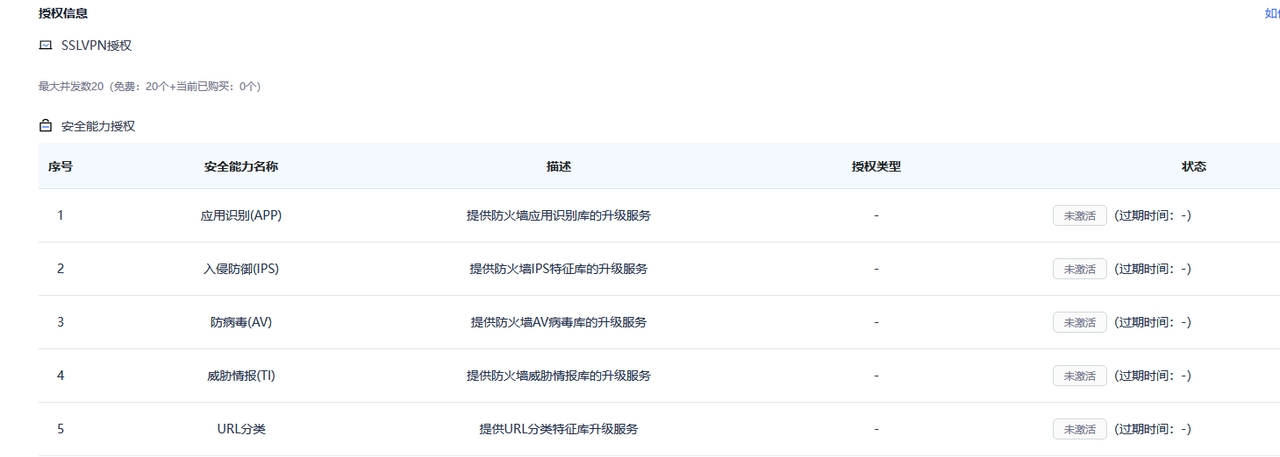
Task: Click the 未激活 badge for 入侵防御(IPS)
Action: tap(1079, 269)
